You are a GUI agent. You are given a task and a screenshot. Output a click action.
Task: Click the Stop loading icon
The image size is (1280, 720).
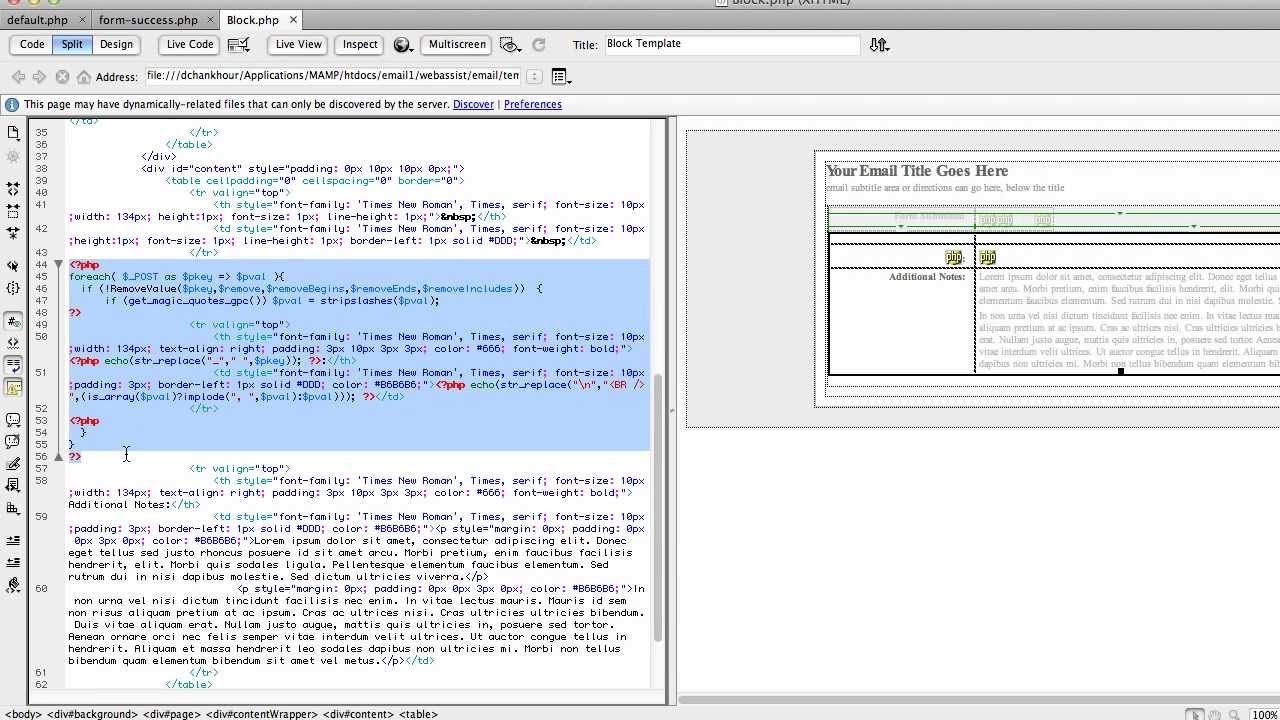(62, 77)
